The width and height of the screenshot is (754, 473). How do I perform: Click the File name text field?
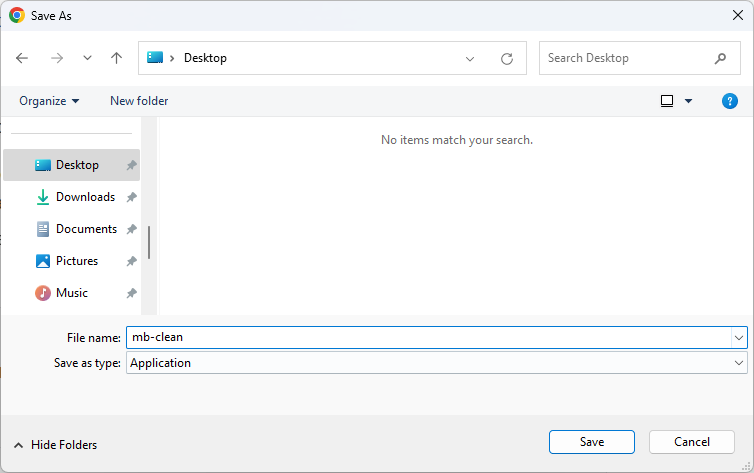click(x=428, y=338)
